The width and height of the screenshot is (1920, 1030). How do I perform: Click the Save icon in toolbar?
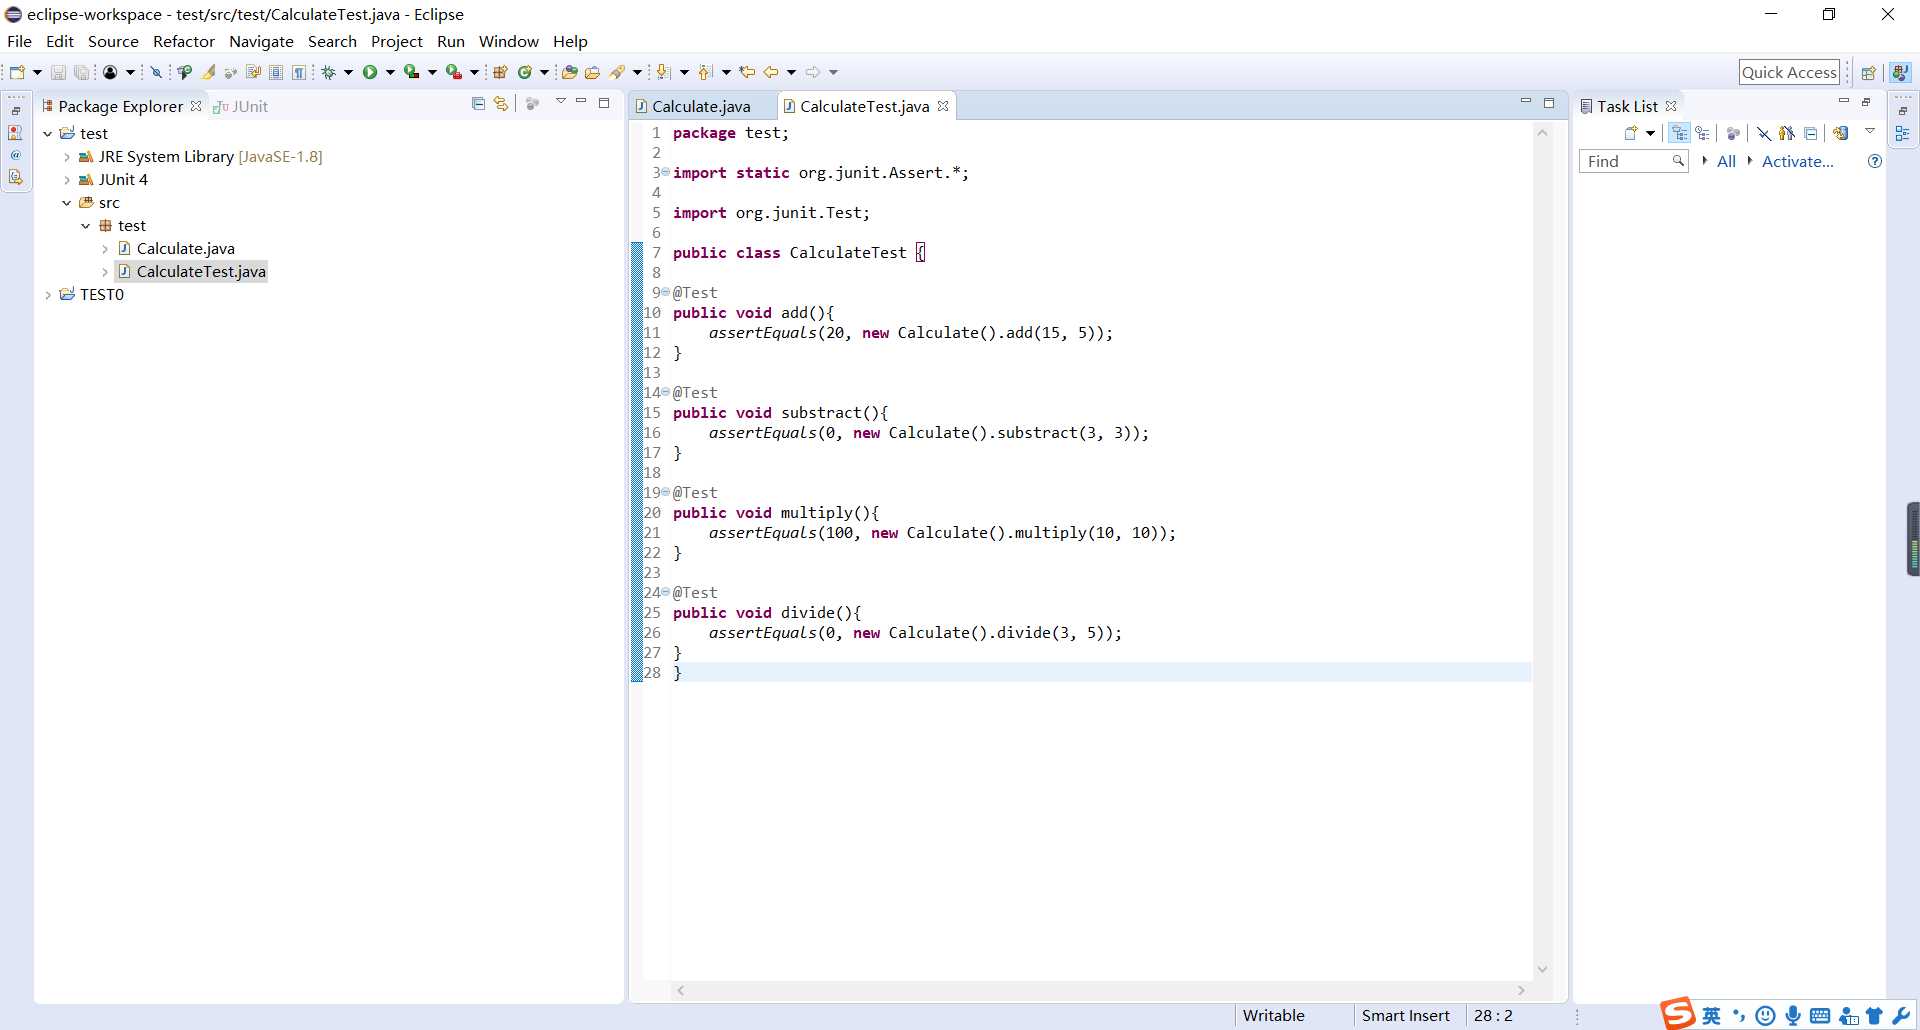(58, 72)
